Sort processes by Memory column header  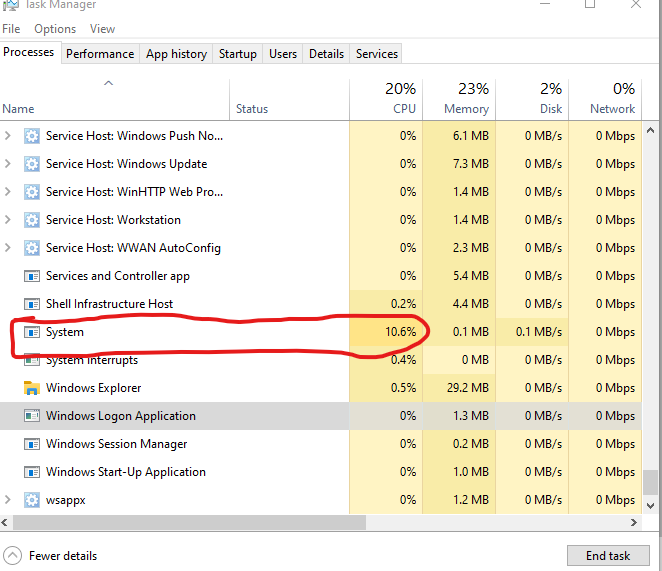459,100
